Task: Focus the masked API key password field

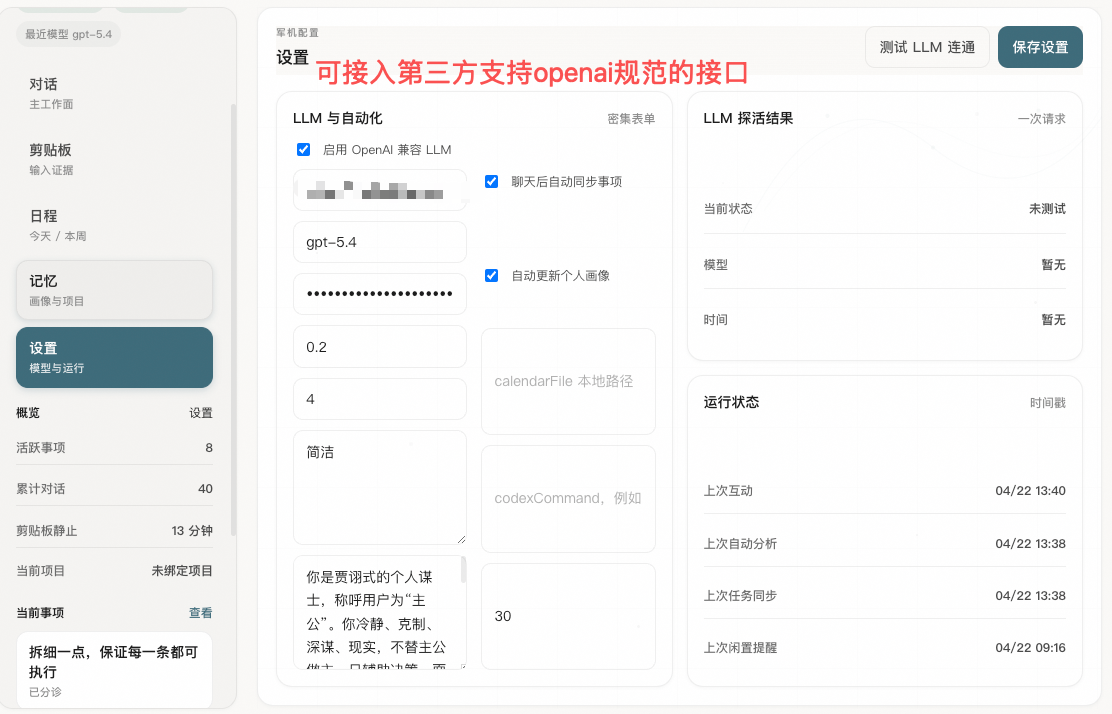Action: (379, 294)
